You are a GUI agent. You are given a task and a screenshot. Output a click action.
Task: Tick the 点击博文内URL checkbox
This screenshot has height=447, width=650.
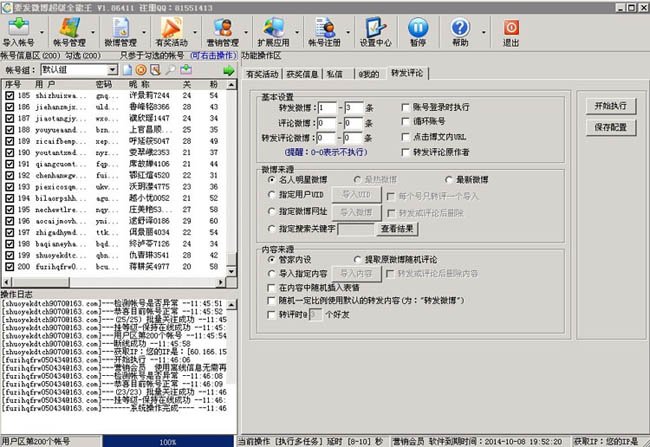pyautogui.click(x=406, y=137)
